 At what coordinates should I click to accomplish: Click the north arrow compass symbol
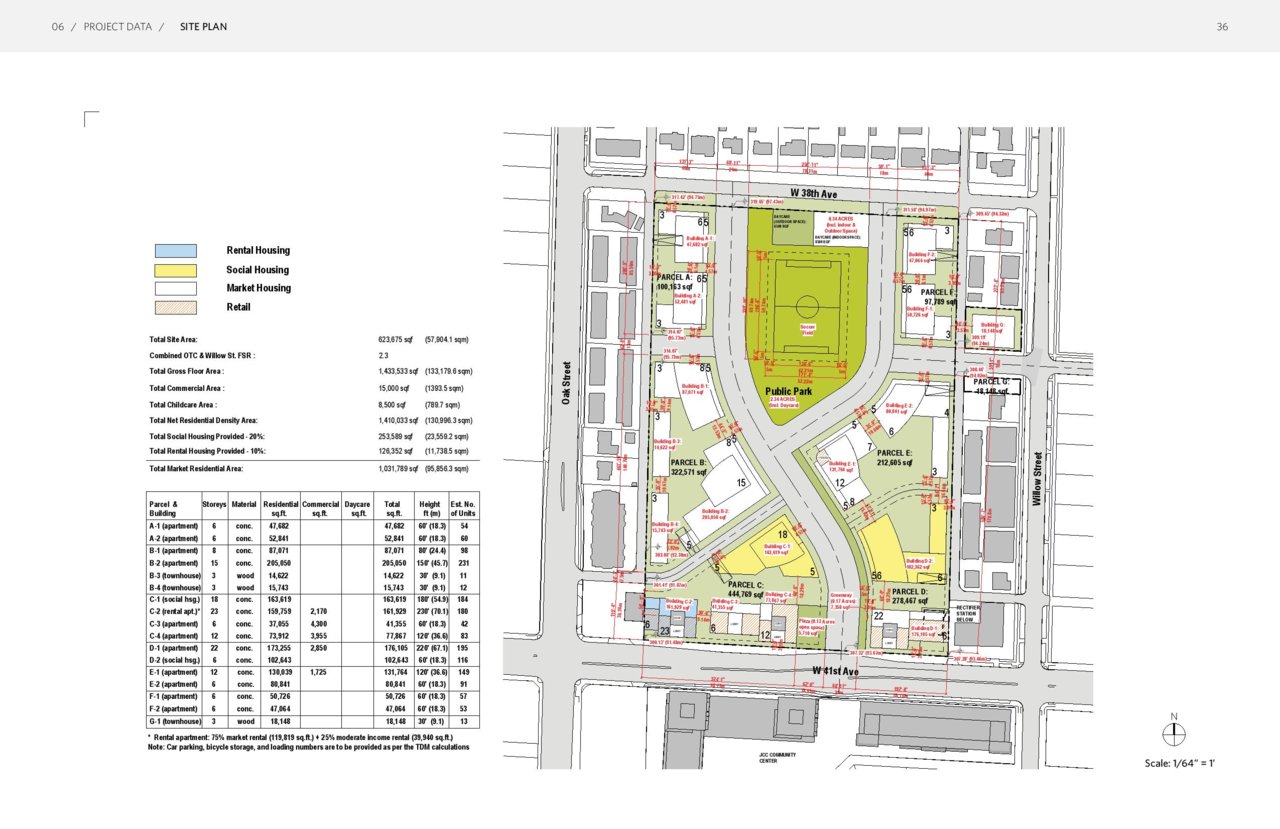coord(1174,733)
